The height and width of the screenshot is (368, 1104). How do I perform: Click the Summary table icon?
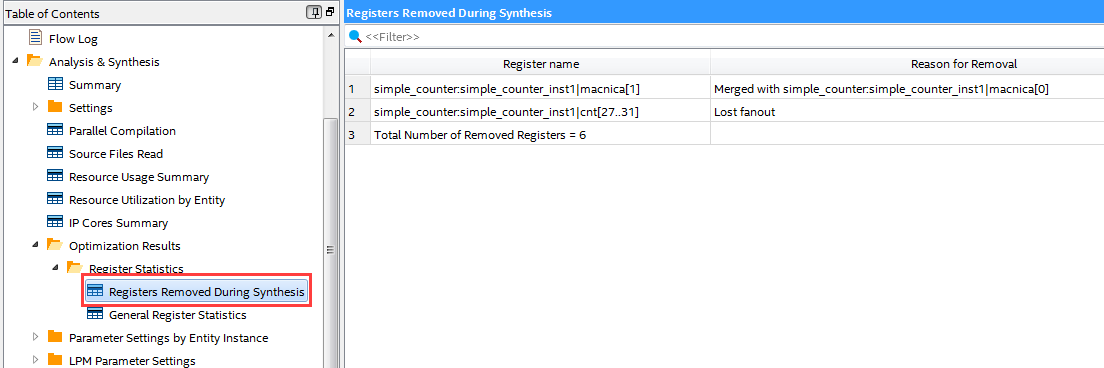[x=55, y=84]
